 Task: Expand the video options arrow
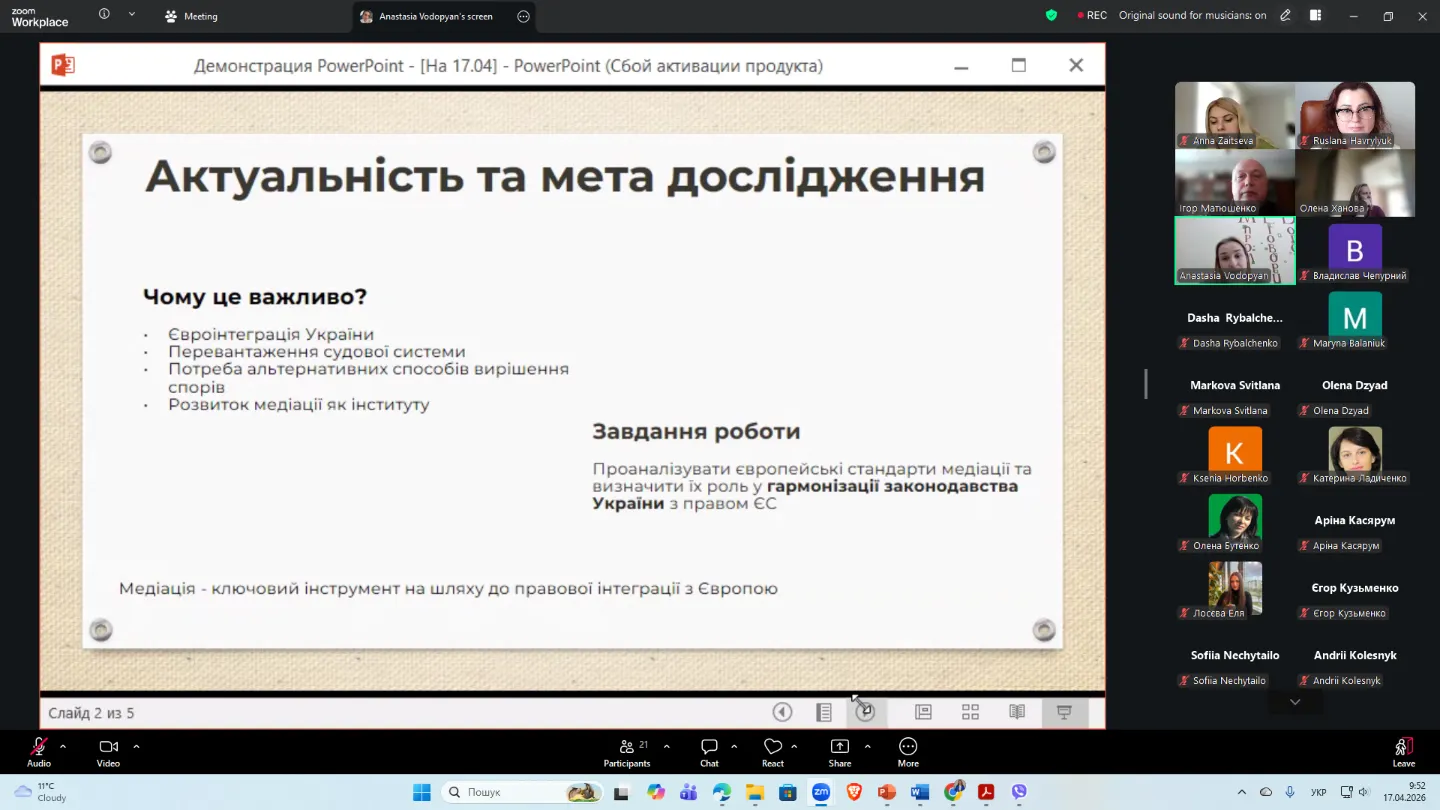click(x=136, y=746)
